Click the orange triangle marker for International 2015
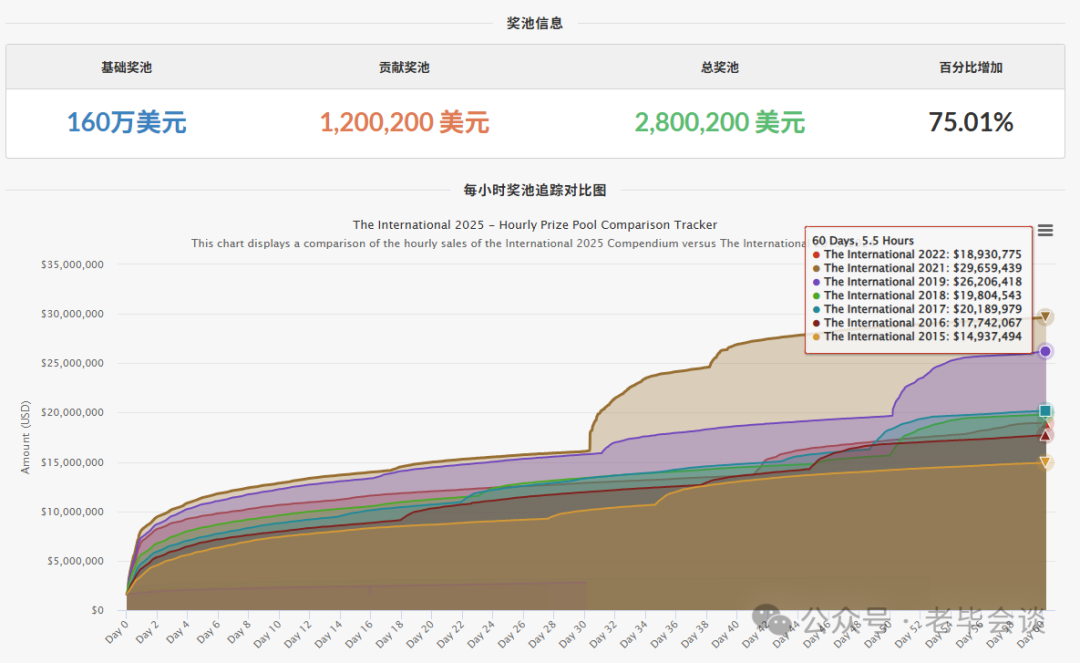Image resolution: width=1080 pixels, height=663 pixels. [x=1045, y=462]
